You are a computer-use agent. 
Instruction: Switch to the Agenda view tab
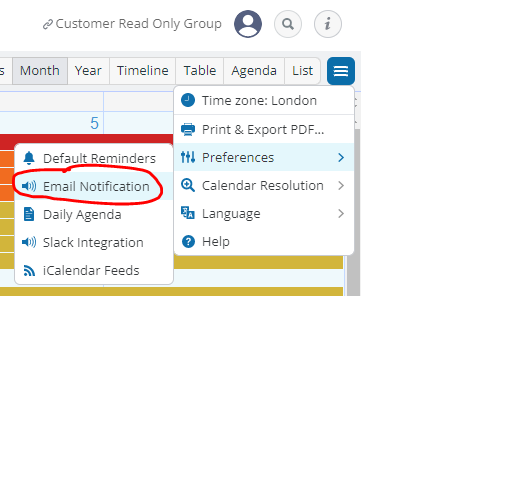pyautogui.click(x=254, y=71)
